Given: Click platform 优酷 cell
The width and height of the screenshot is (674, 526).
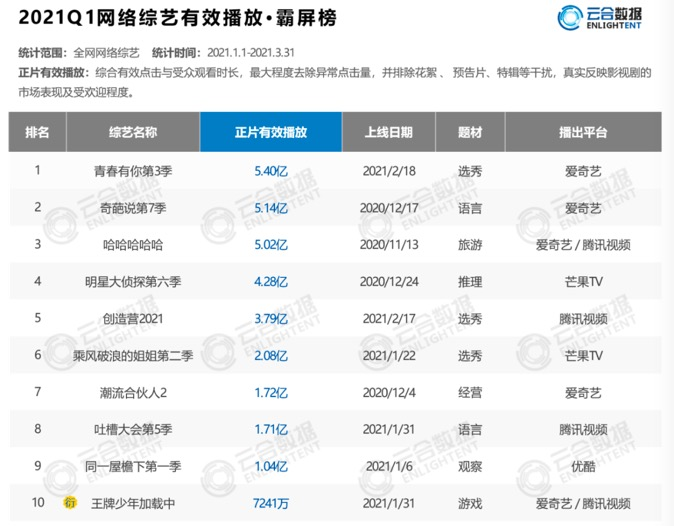Looking at the screenshot, I should coord(583,466).
